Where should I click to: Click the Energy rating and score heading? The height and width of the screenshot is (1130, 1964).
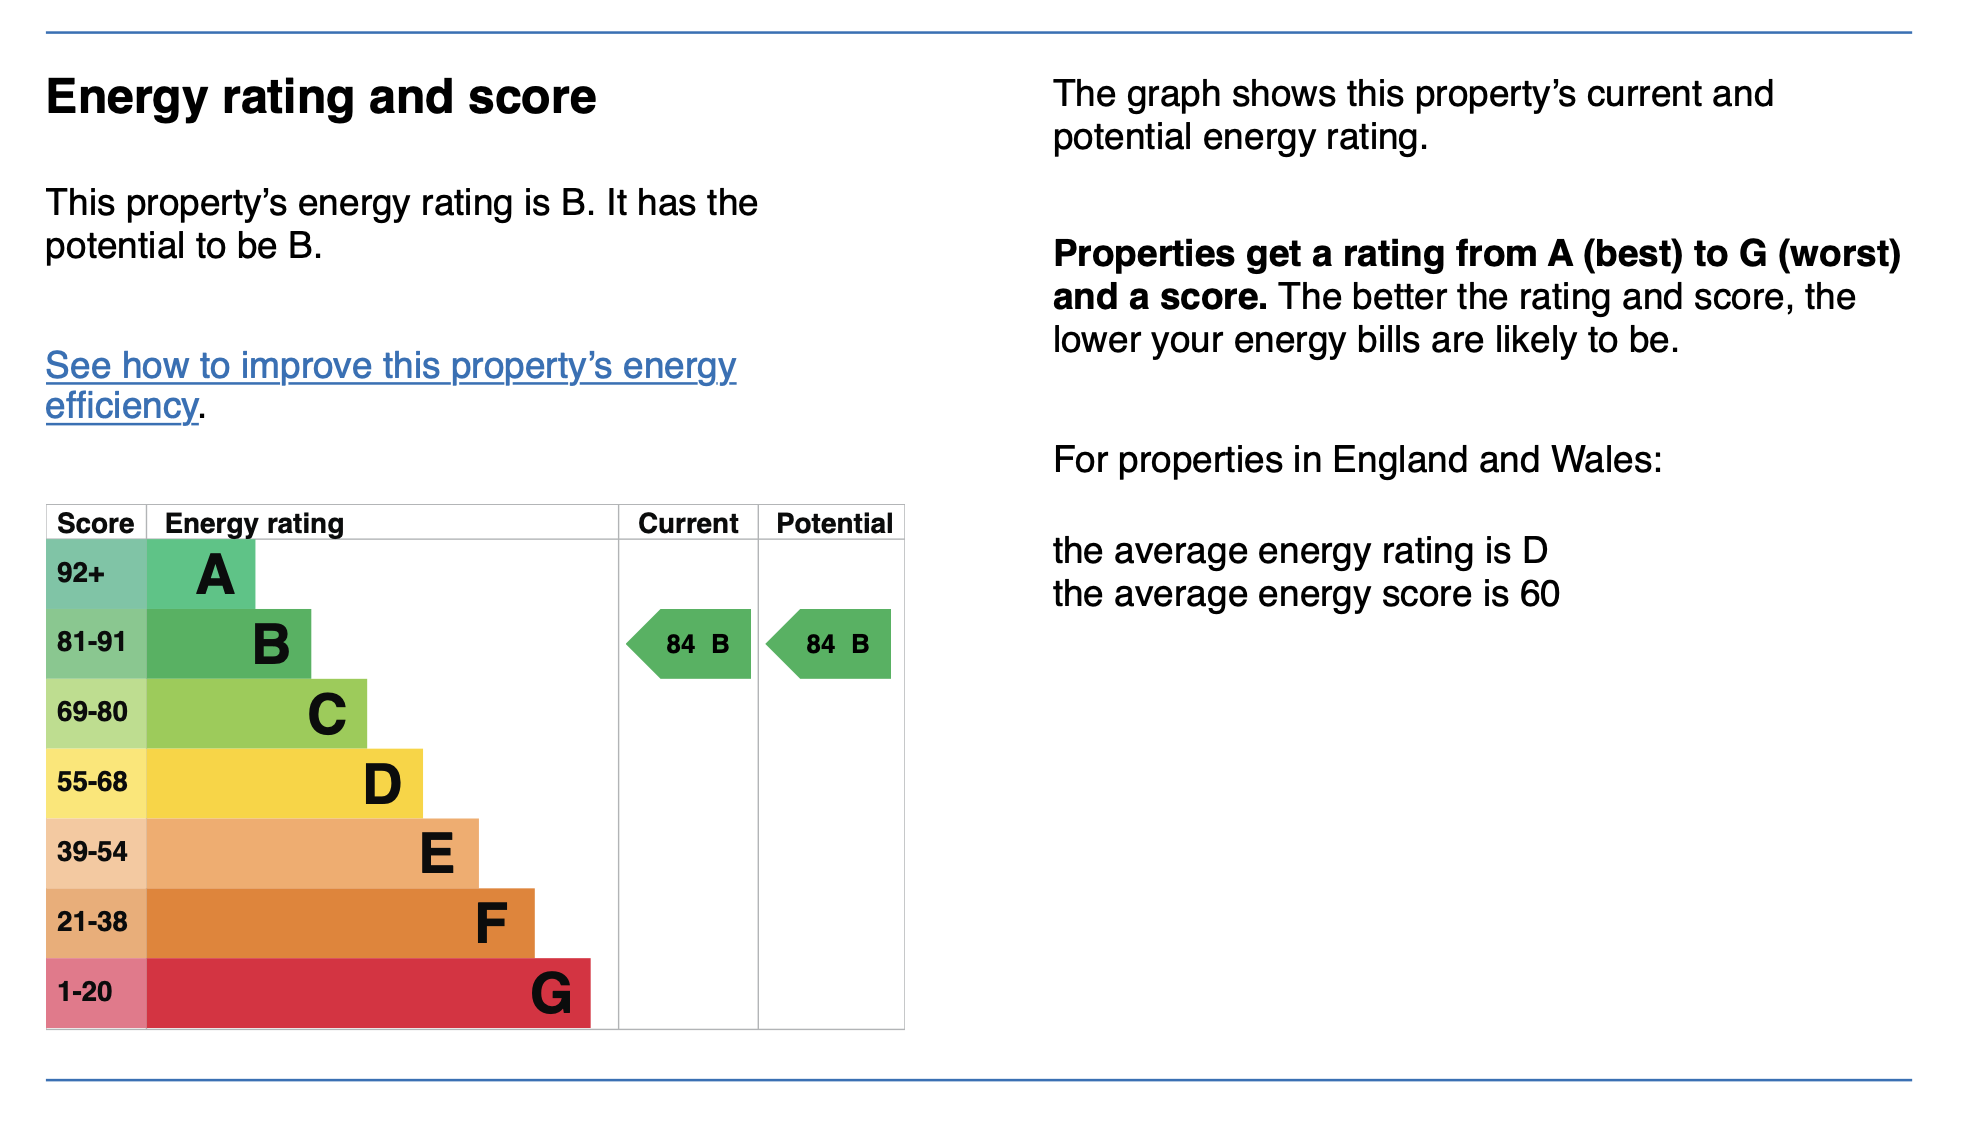click(321, 98)
